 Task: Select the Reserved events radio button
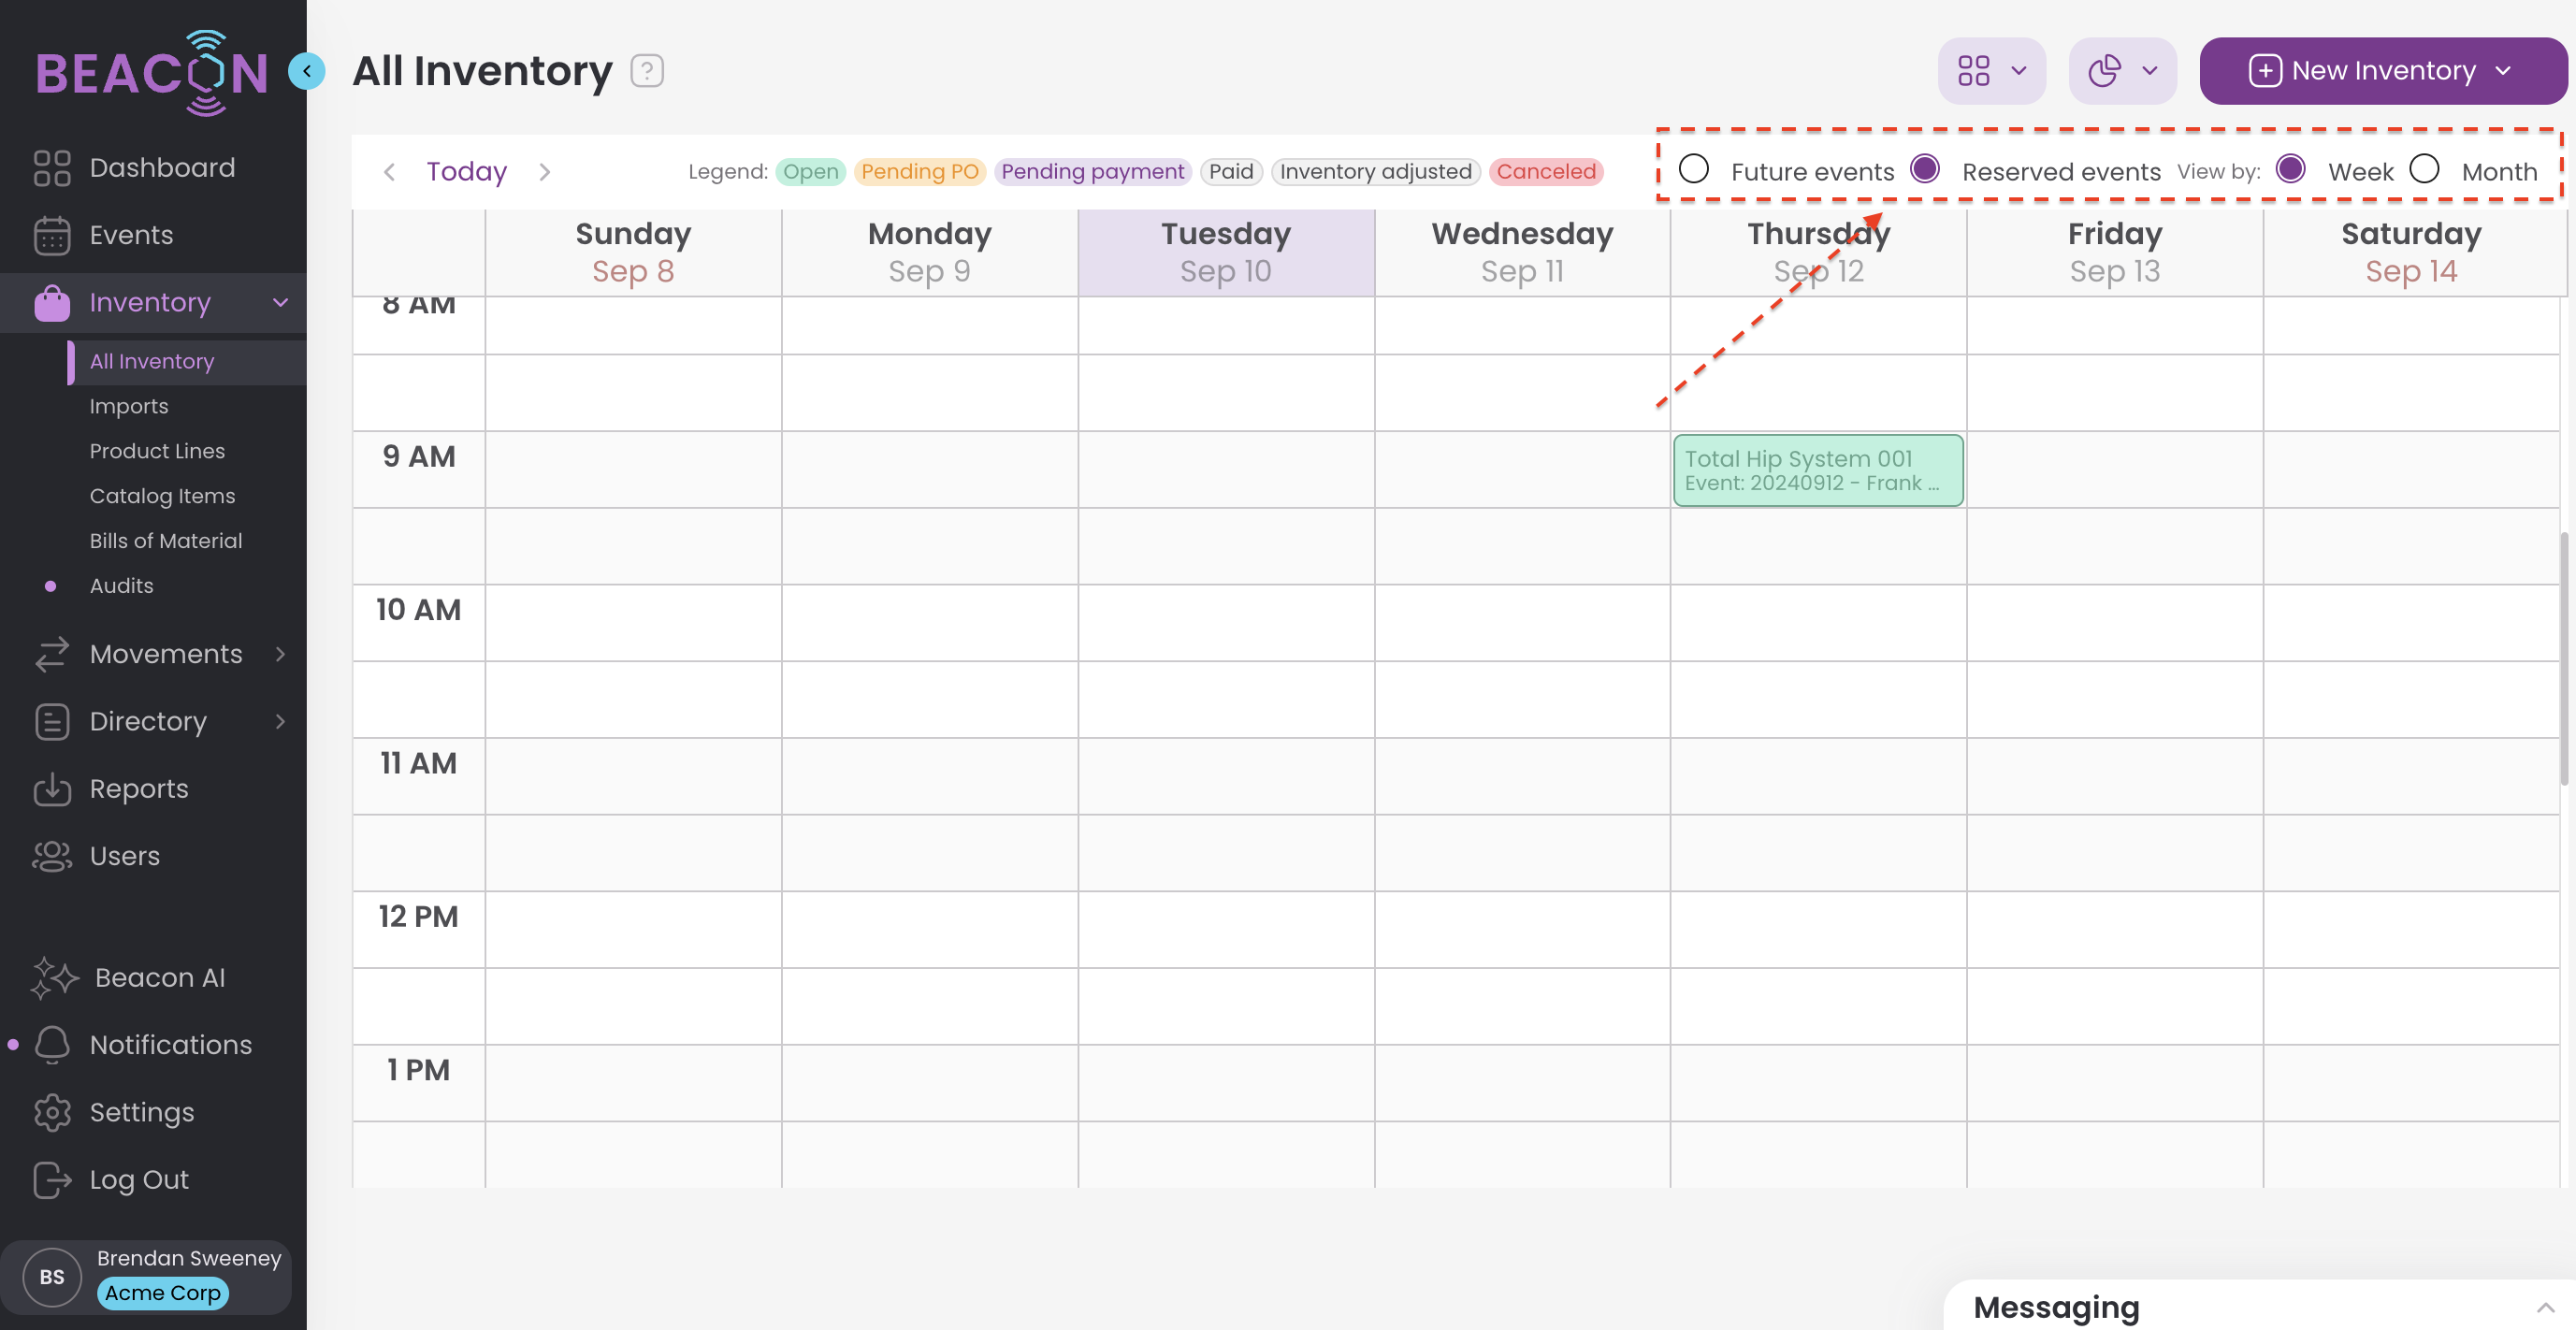(1925, 169)
